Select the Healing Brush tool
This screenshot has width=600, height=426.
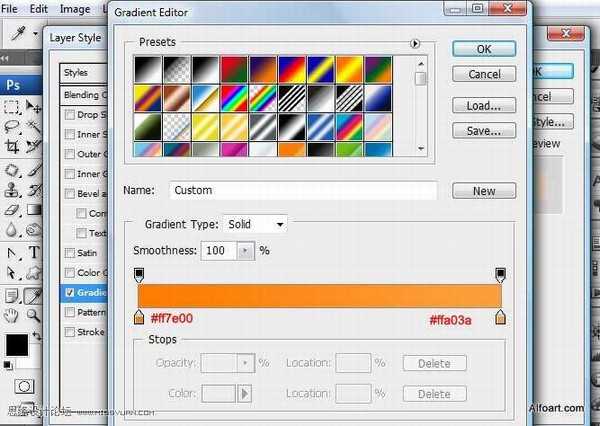pos(11,170)
